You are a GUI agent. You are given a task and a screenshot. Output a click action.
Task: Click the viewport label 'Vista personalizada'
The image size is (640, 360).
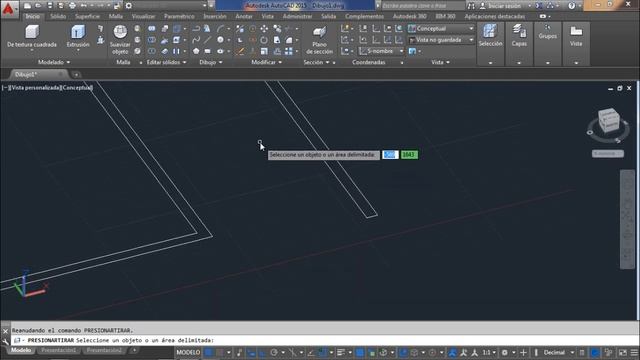(37, 87)
